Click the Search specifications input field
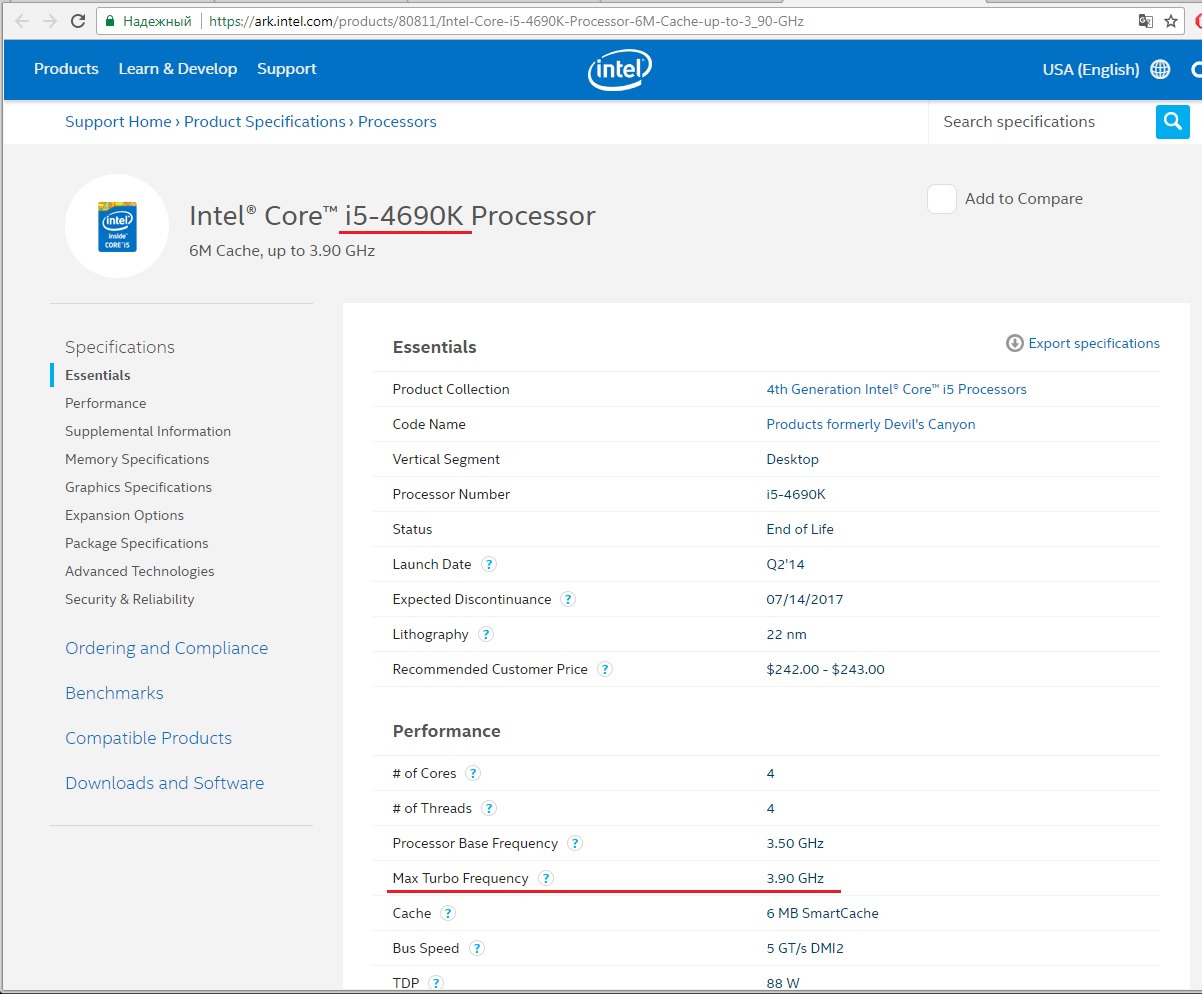The image size is (1202, 994). pos(1040,122)
